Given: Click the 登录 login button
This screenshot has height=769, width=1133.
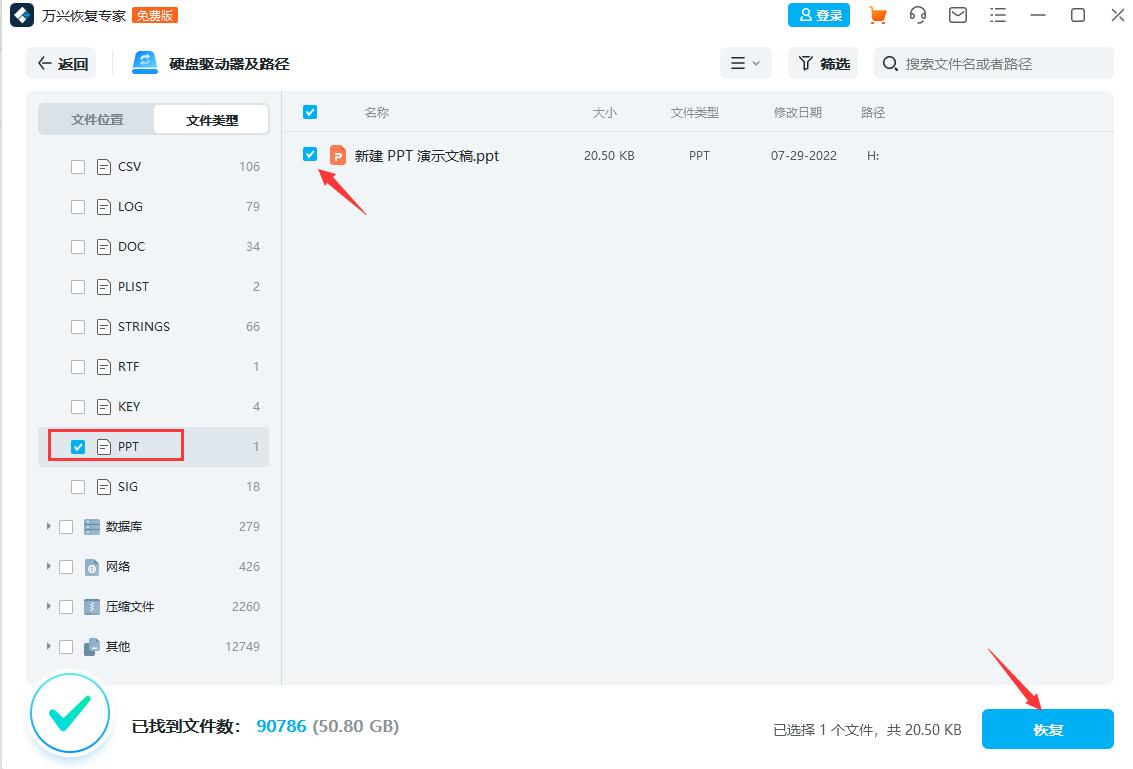Looking at the screenshot, I should 819,15.
